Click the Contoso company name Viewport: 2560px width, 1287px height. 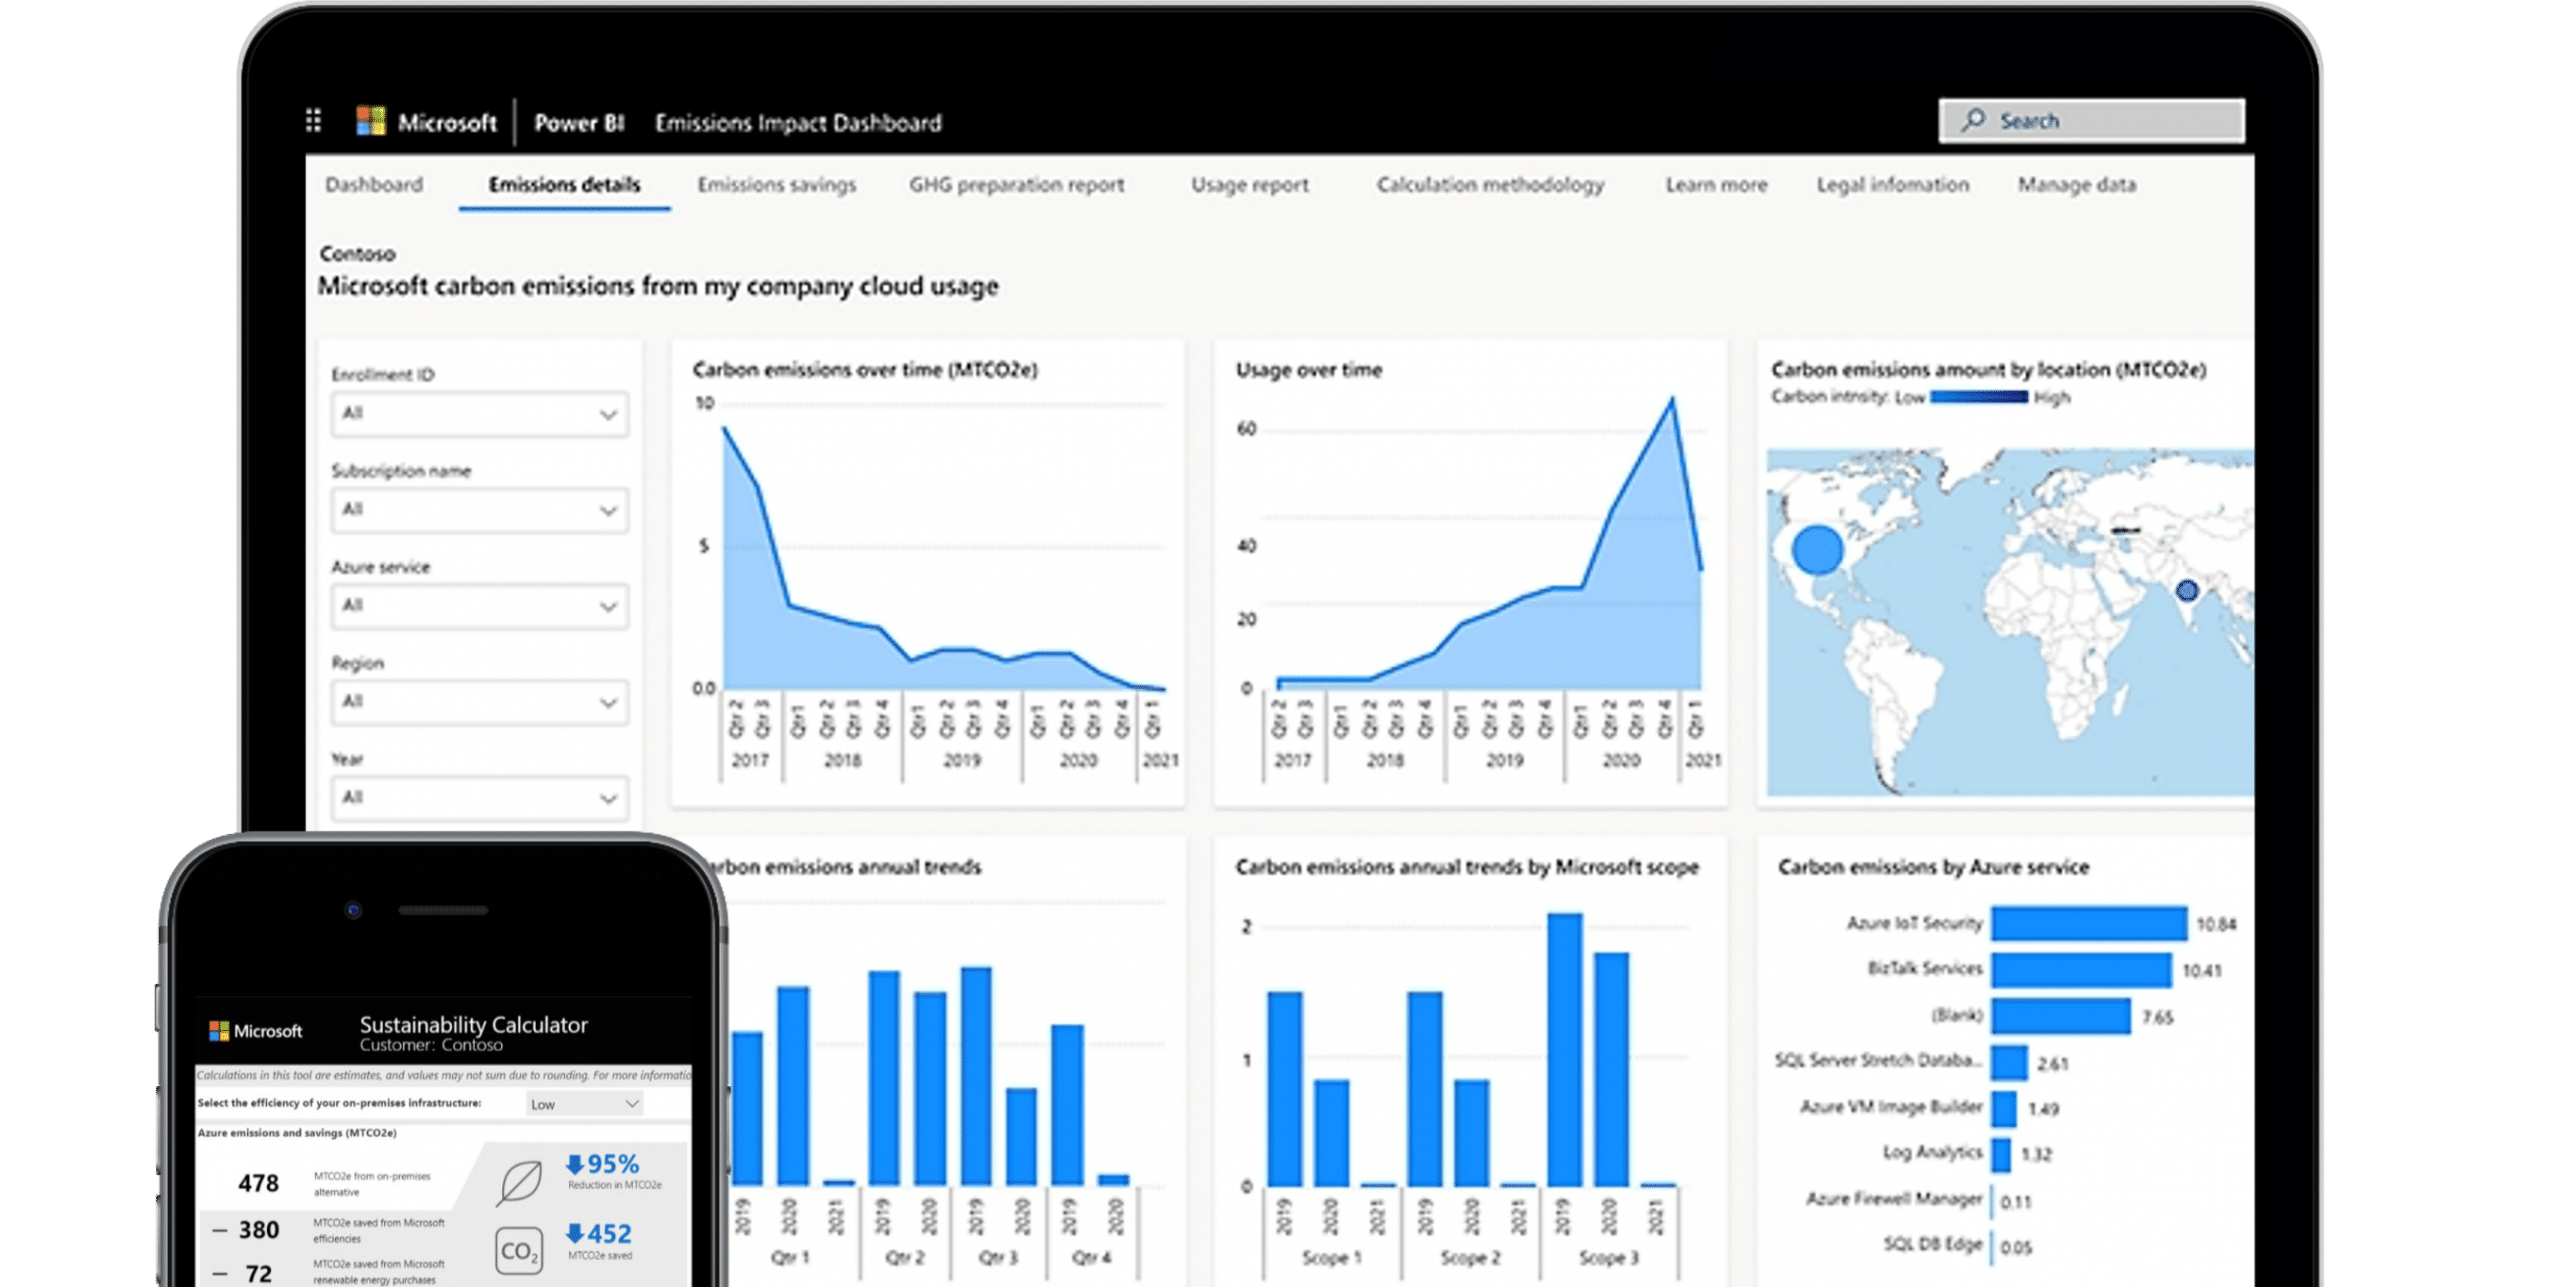point(357,254)
